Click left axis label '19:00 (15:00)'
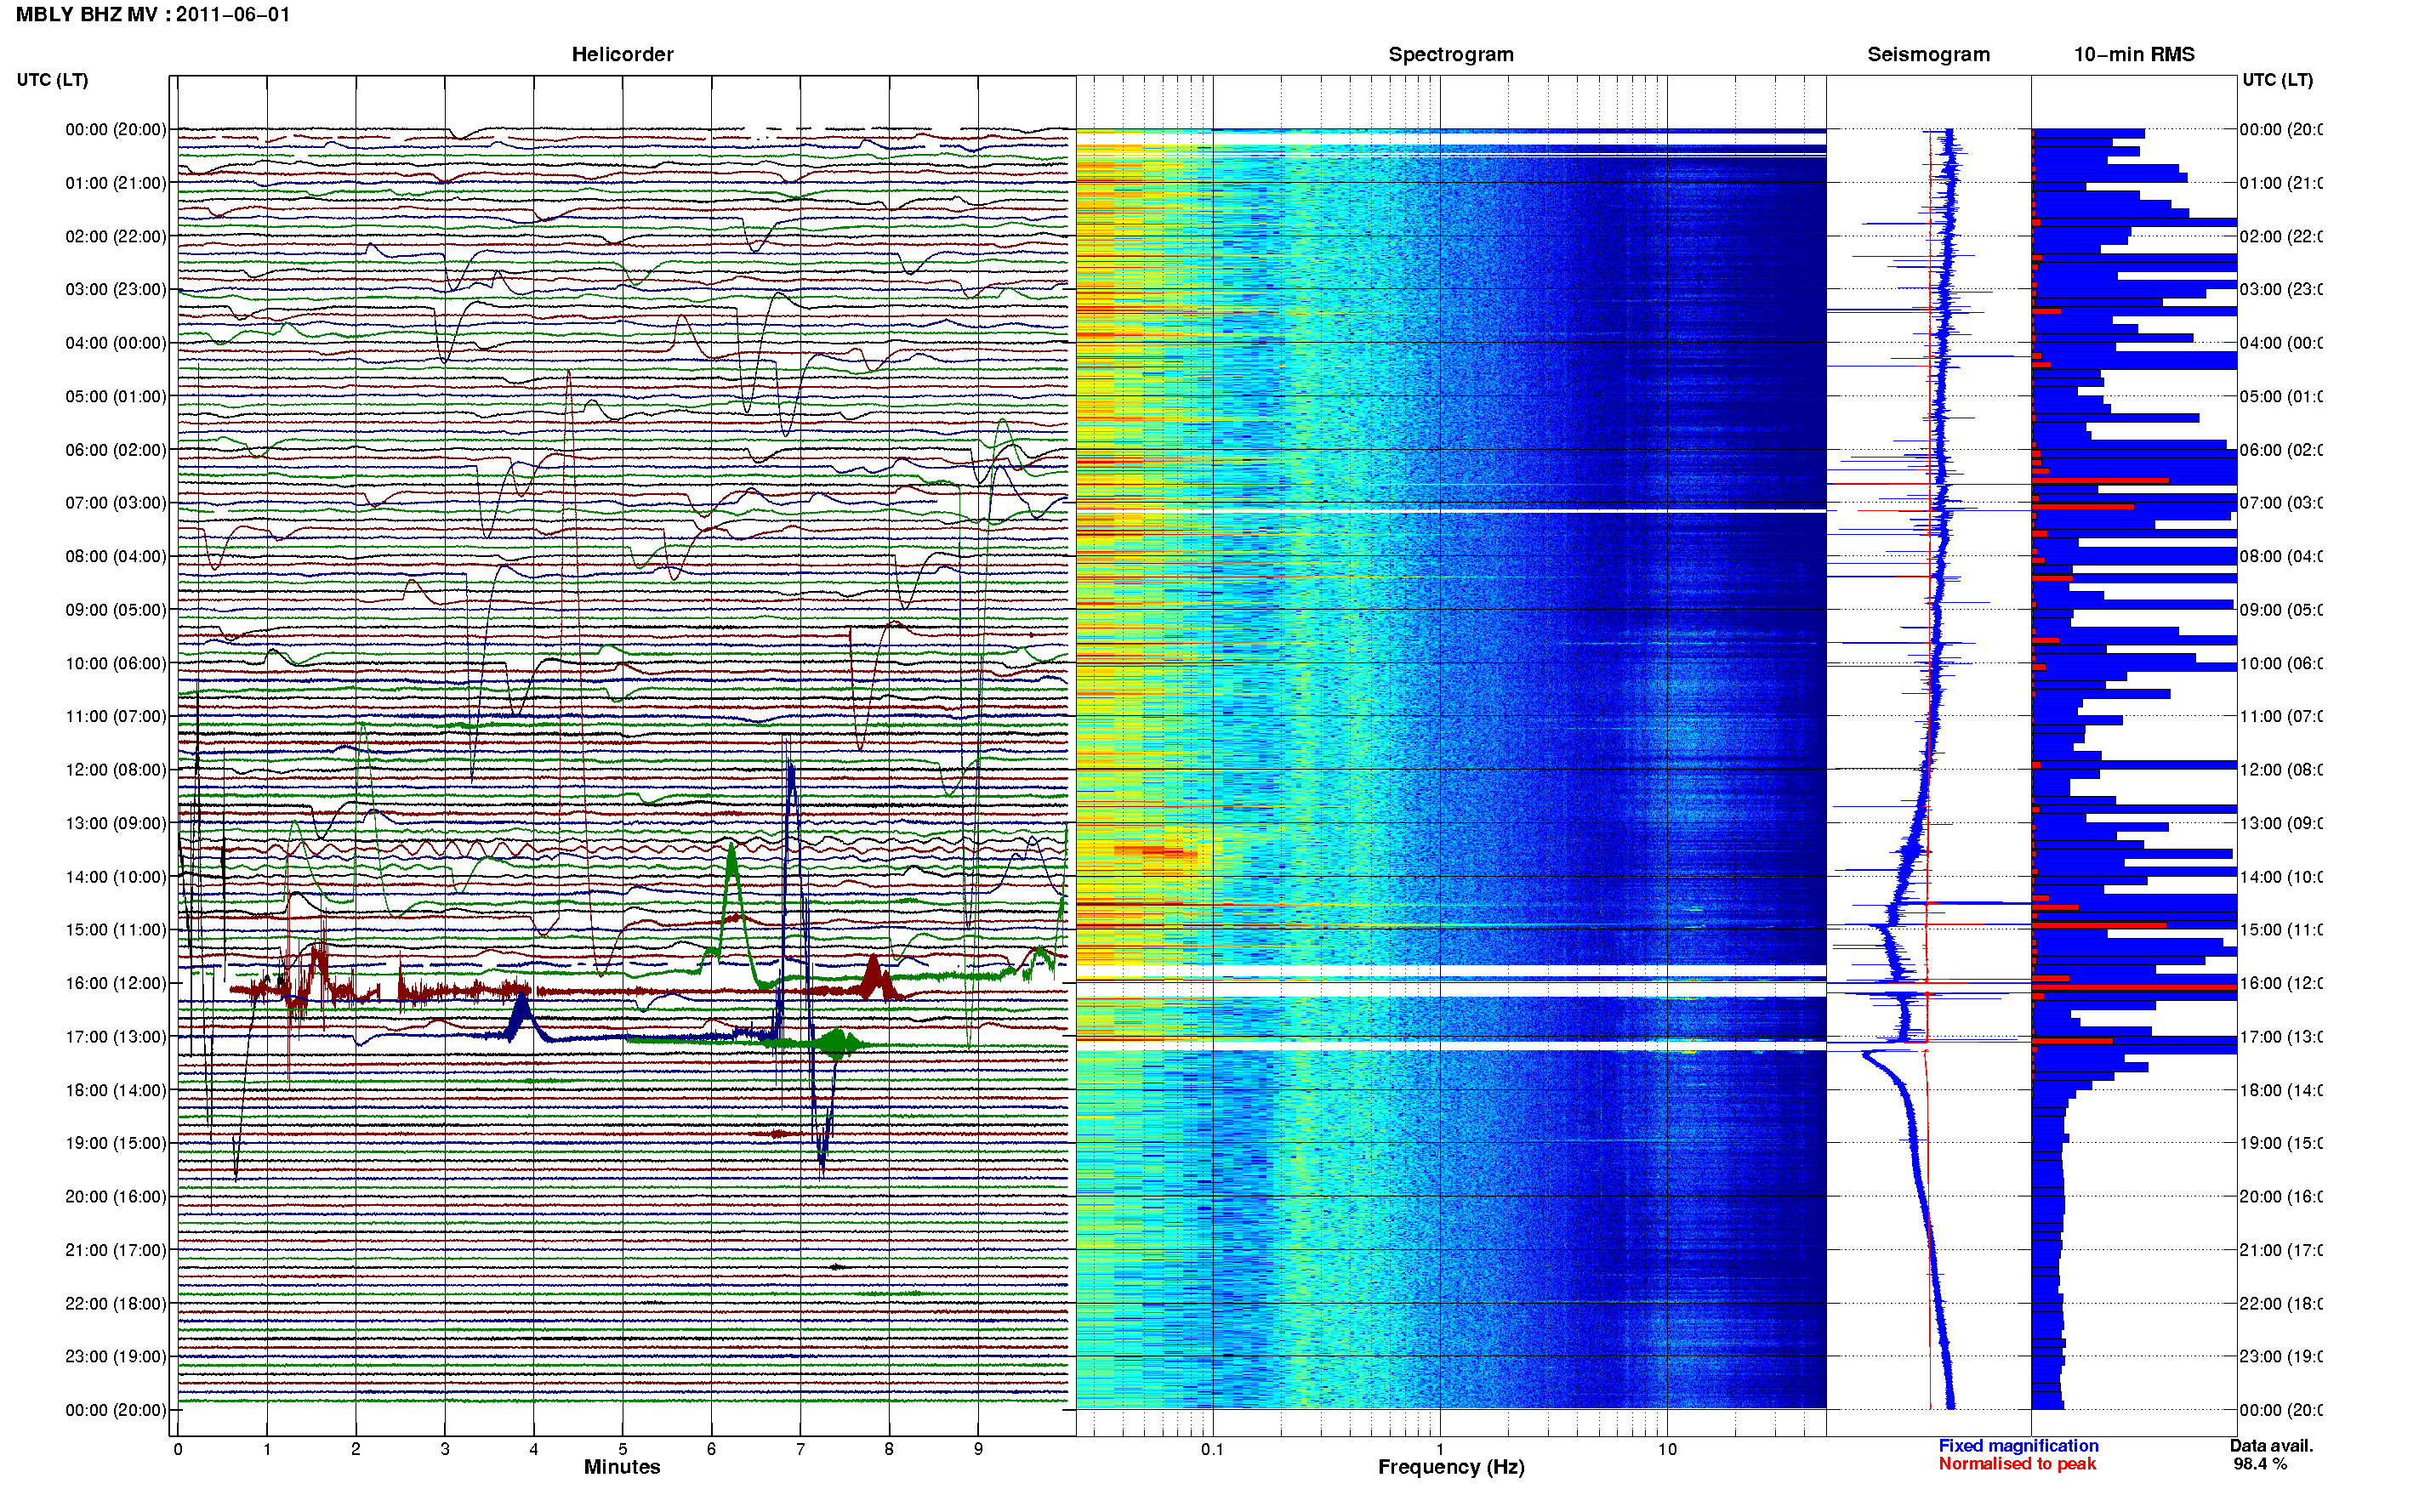 click(x=116, y=1142)
